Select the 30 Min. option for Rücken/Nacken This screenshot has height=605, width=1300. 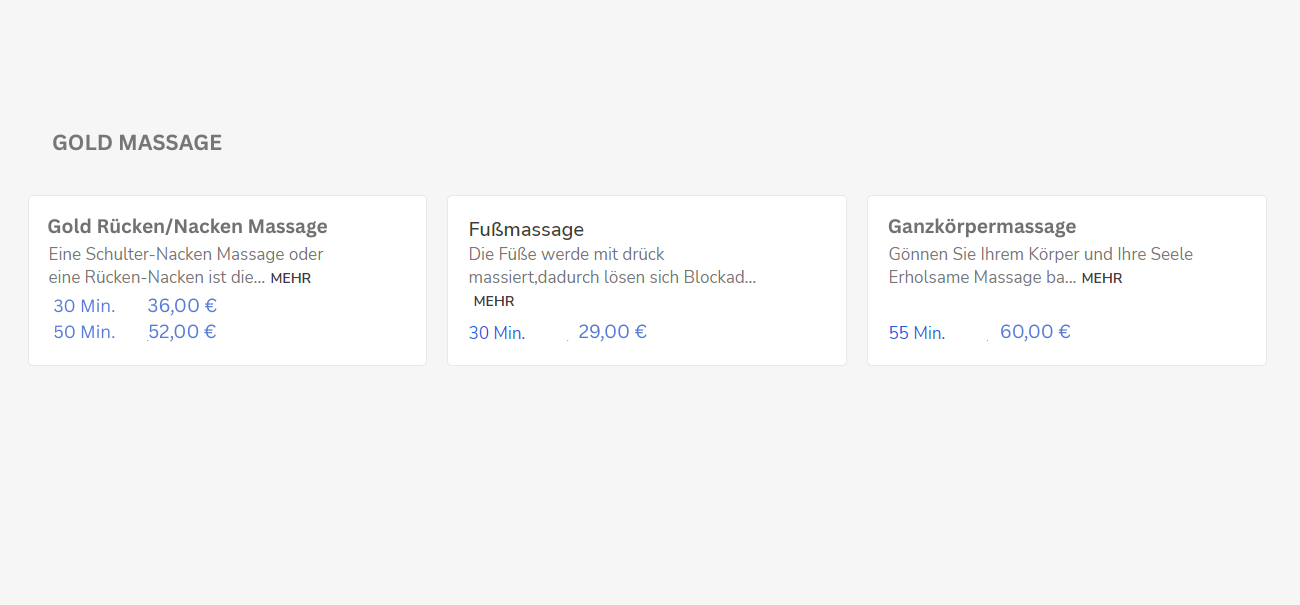84,306
